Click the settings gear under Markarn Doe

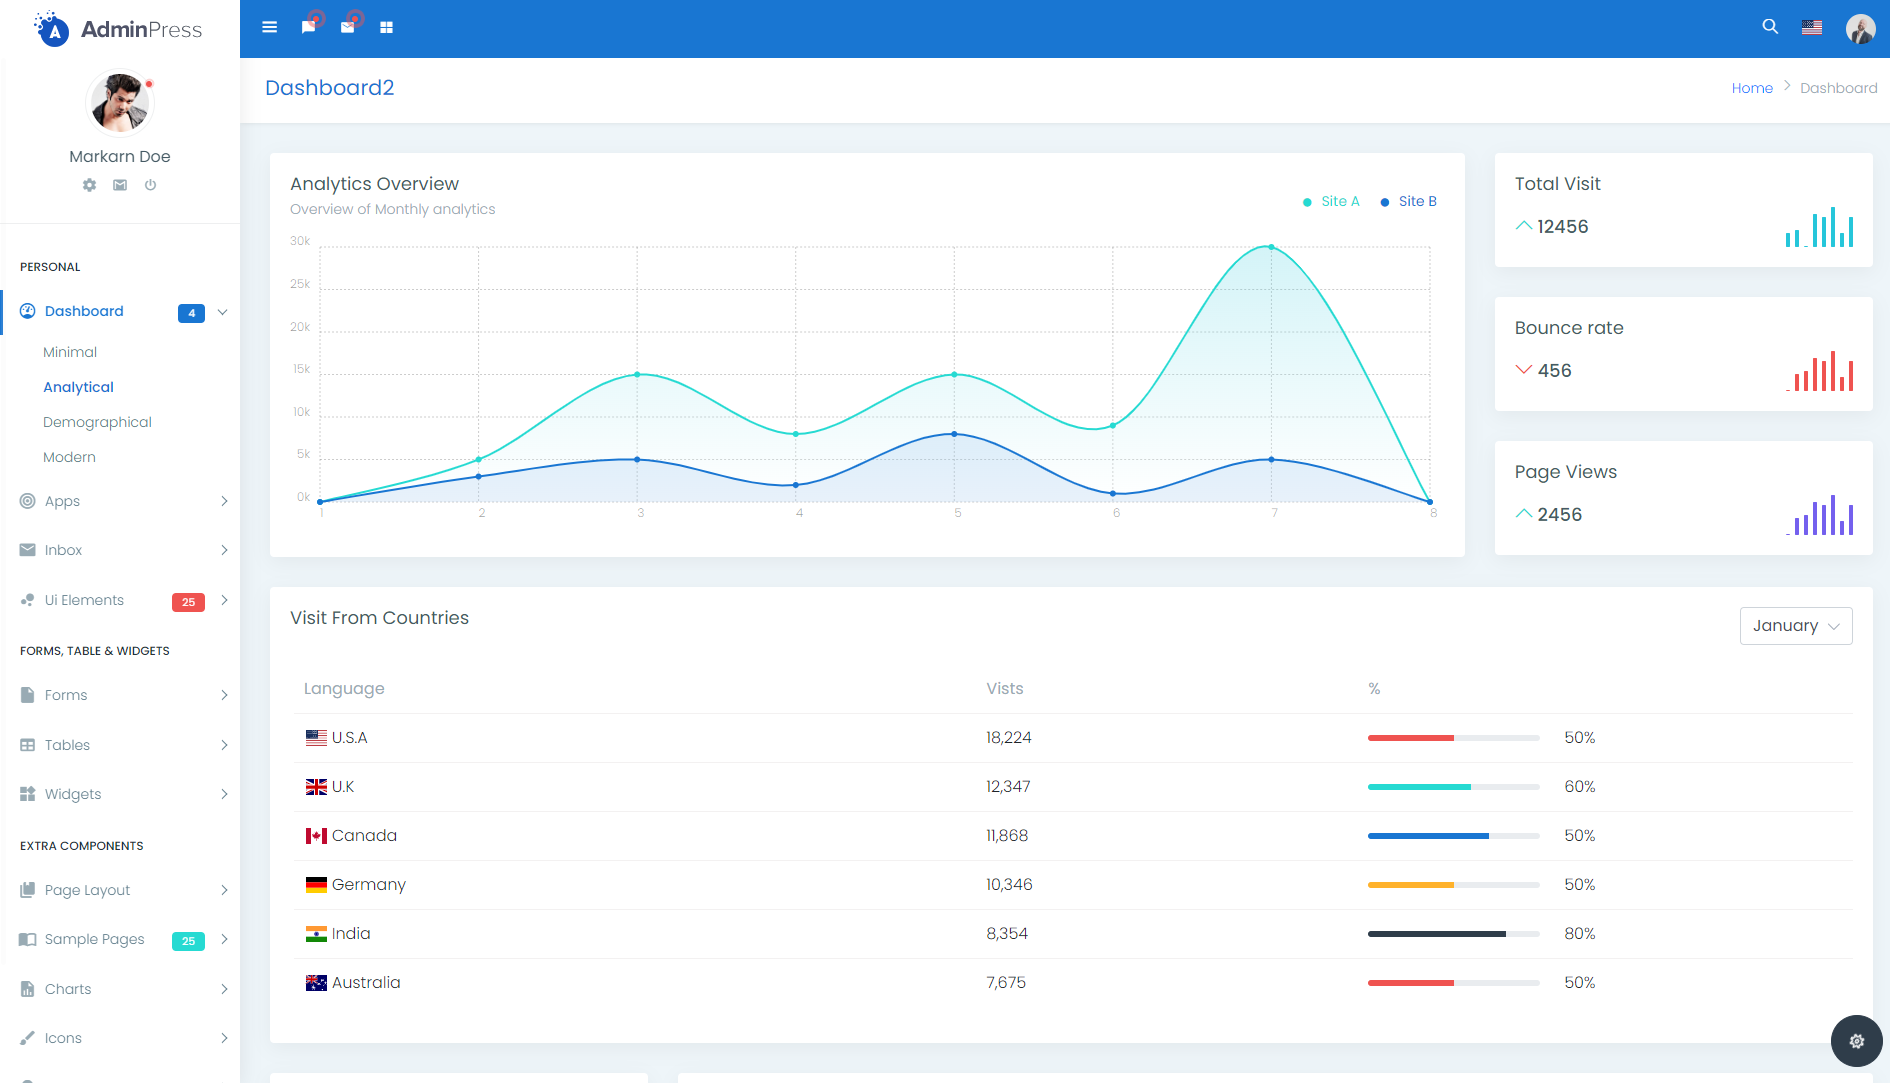click(x=89, y=185)
